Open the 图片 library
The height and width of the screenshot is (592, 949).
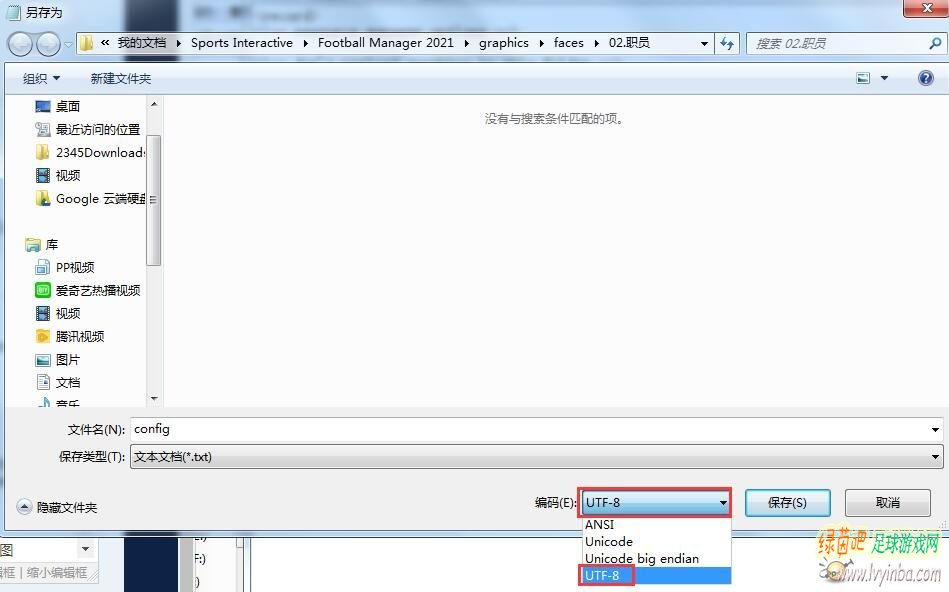(x=68, y=360)
